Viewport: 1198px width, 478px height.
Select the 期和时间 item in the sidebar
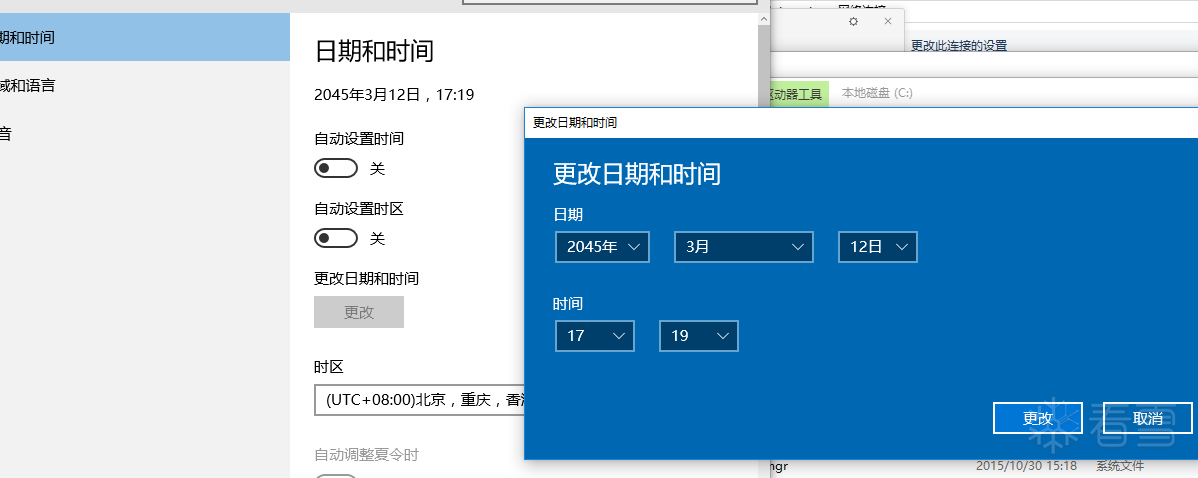(145, 37)
